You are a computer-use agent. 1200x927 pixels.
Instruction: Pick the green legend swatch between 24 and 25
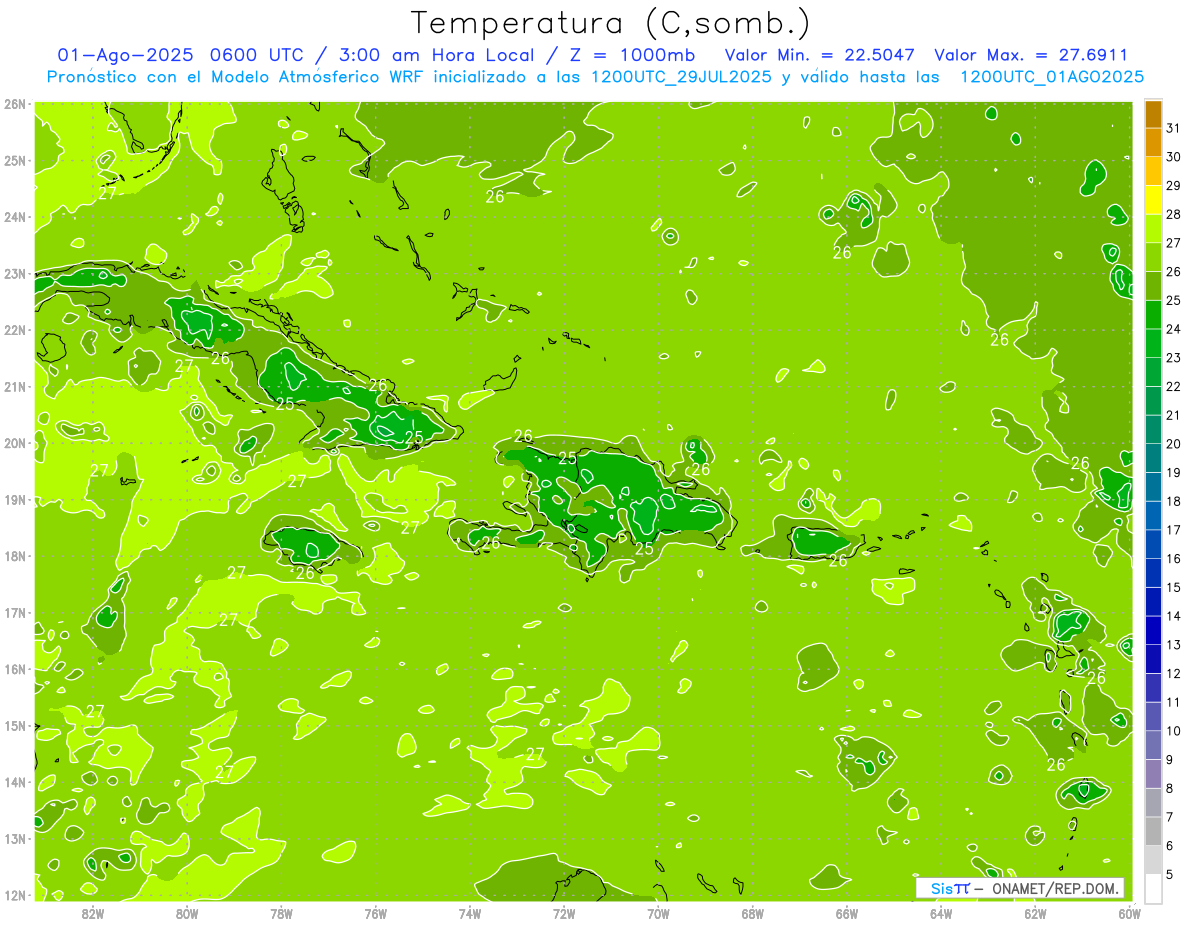(x=1153, y=315)
